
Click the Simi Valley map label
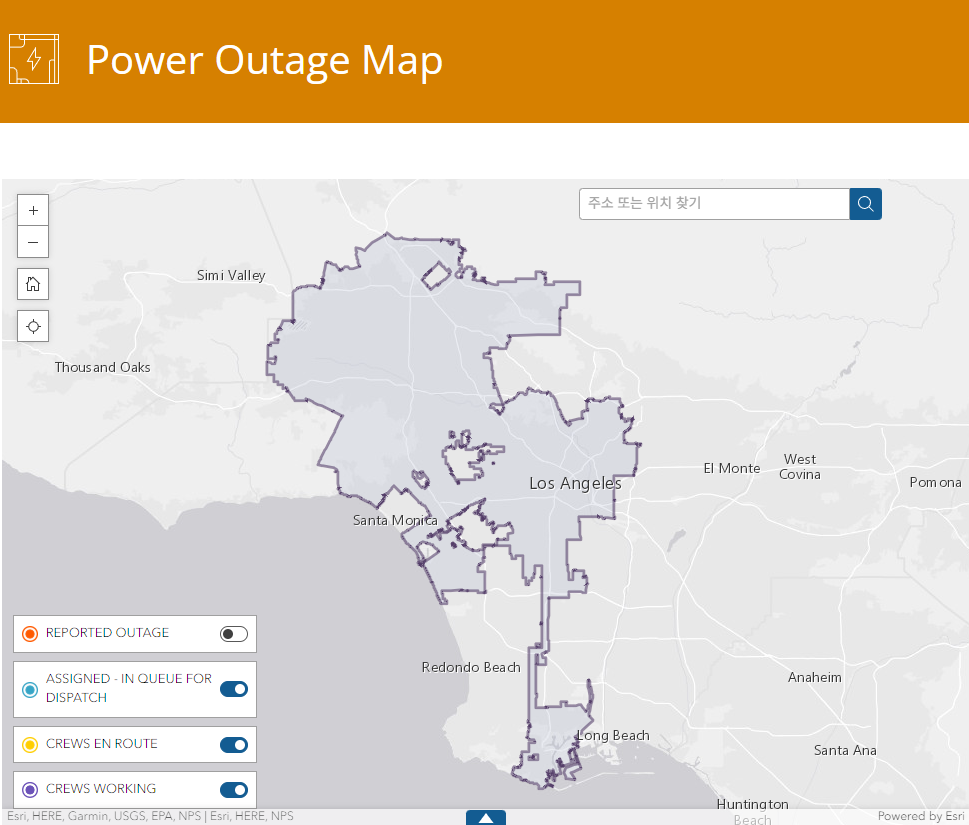(231, 276)
